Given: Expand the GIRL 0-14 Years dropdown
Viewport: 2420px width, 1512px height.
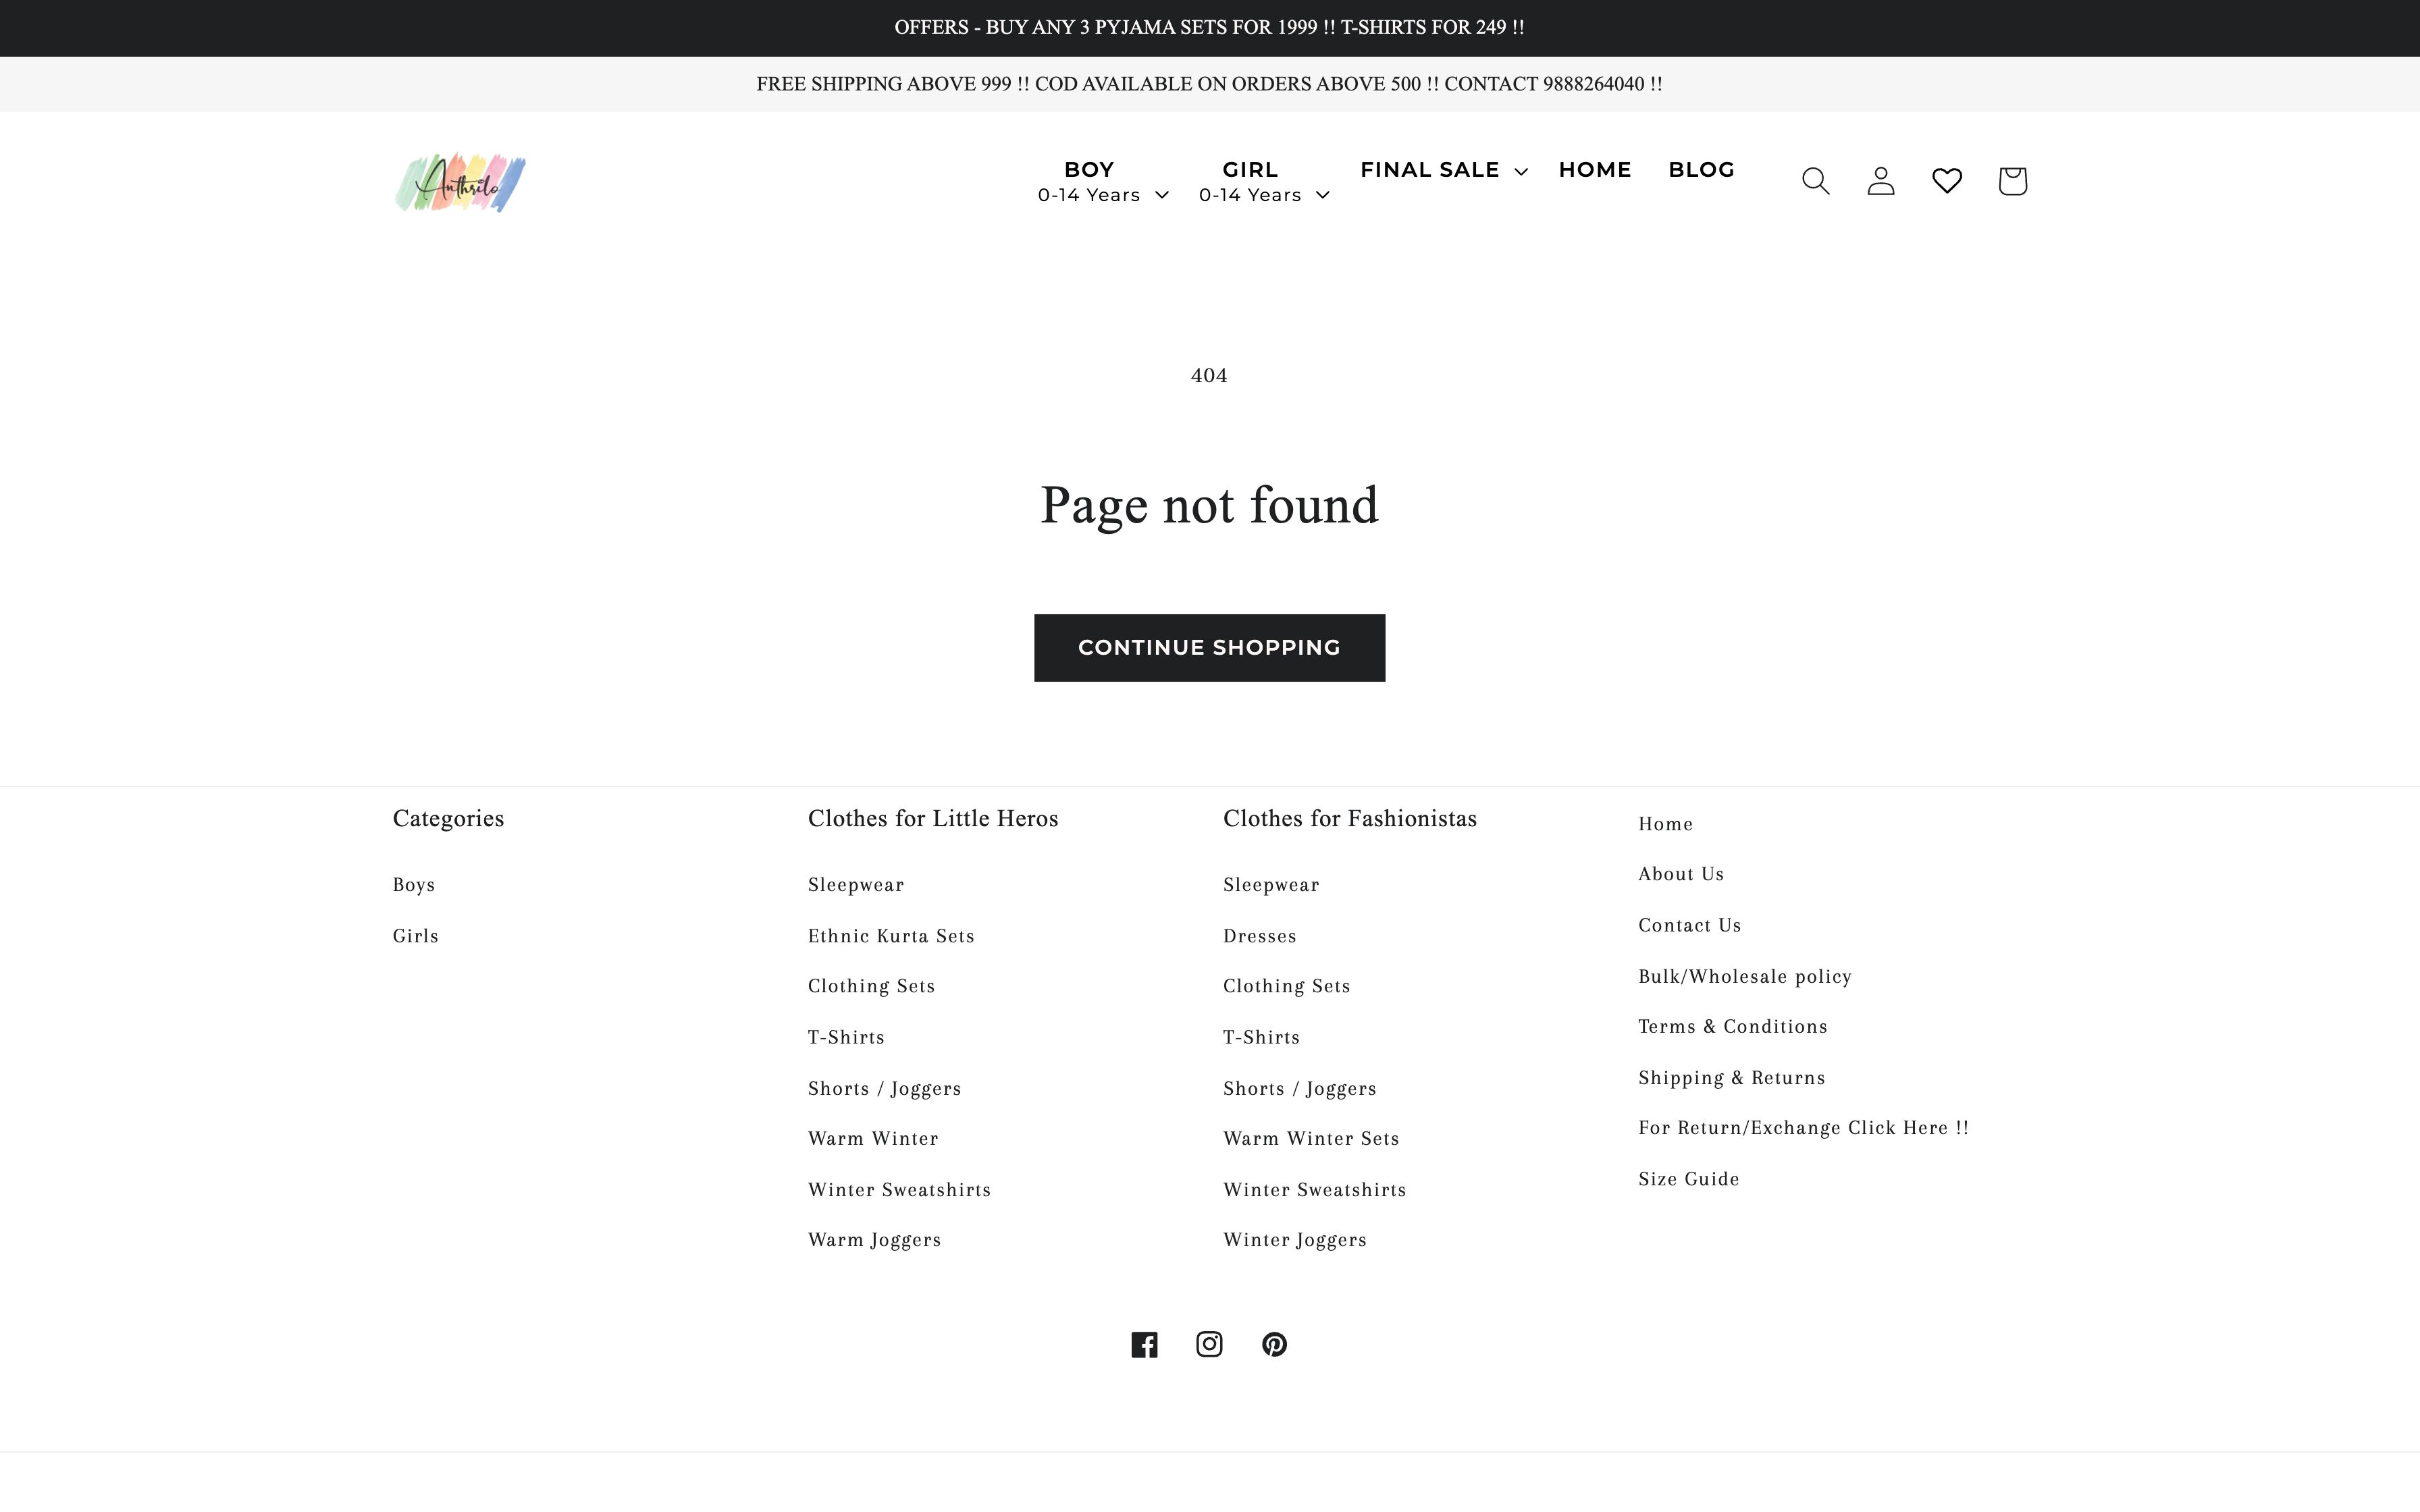Looking at the screenshot, I should coord(1263,181).
